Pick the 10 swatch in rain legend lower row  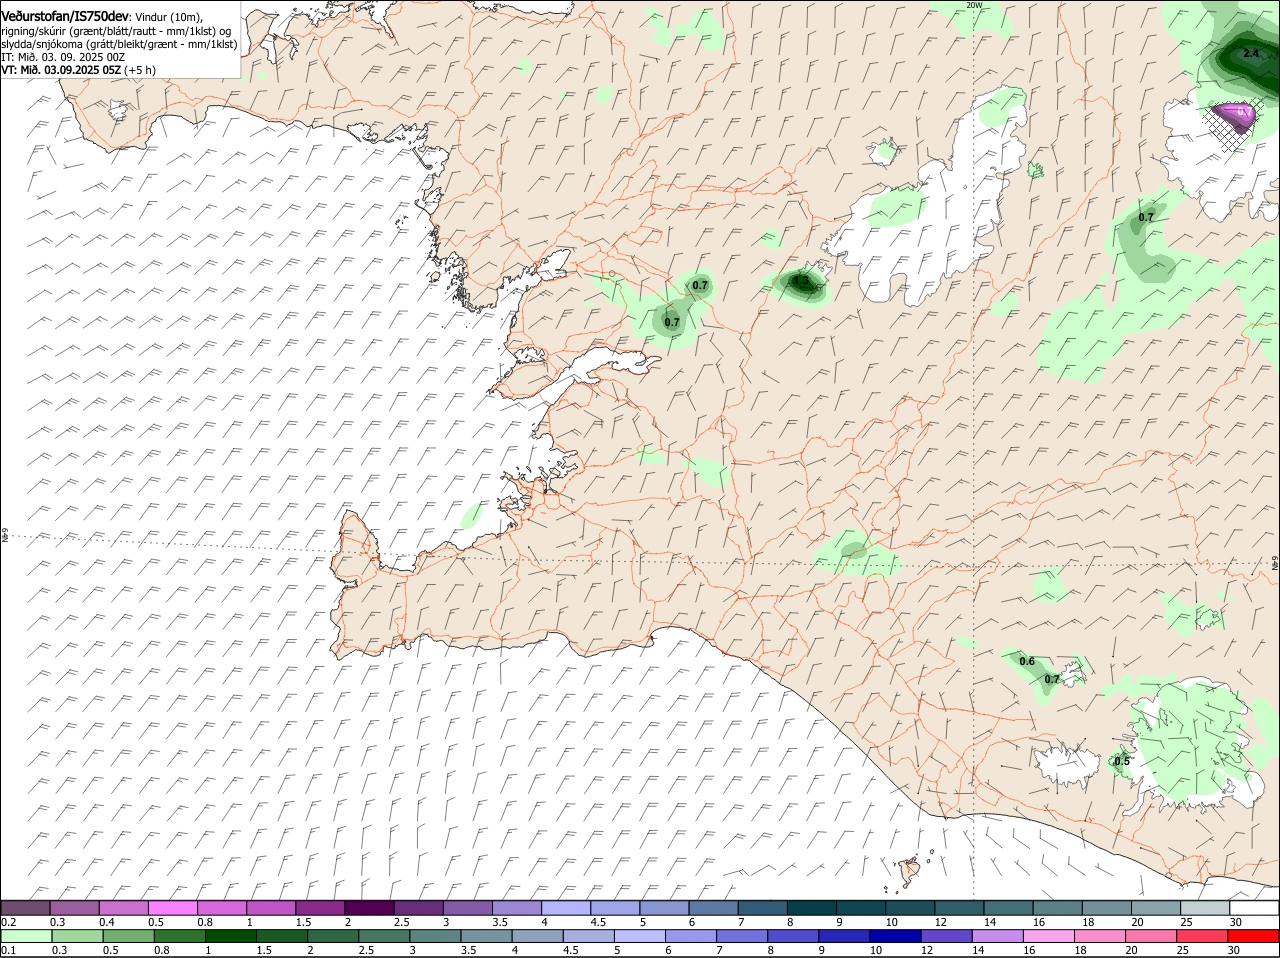coord(897,936)
